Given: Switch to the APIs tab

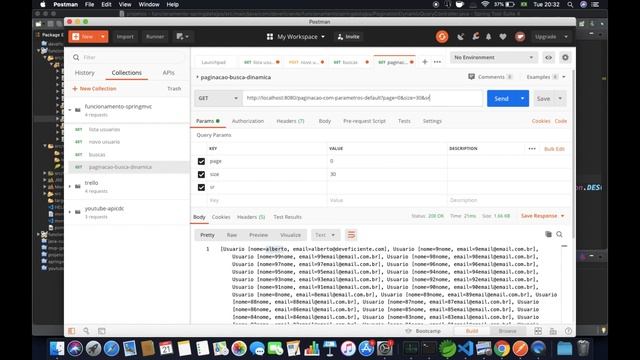Looking at the screenshot, I should (168, 73).
